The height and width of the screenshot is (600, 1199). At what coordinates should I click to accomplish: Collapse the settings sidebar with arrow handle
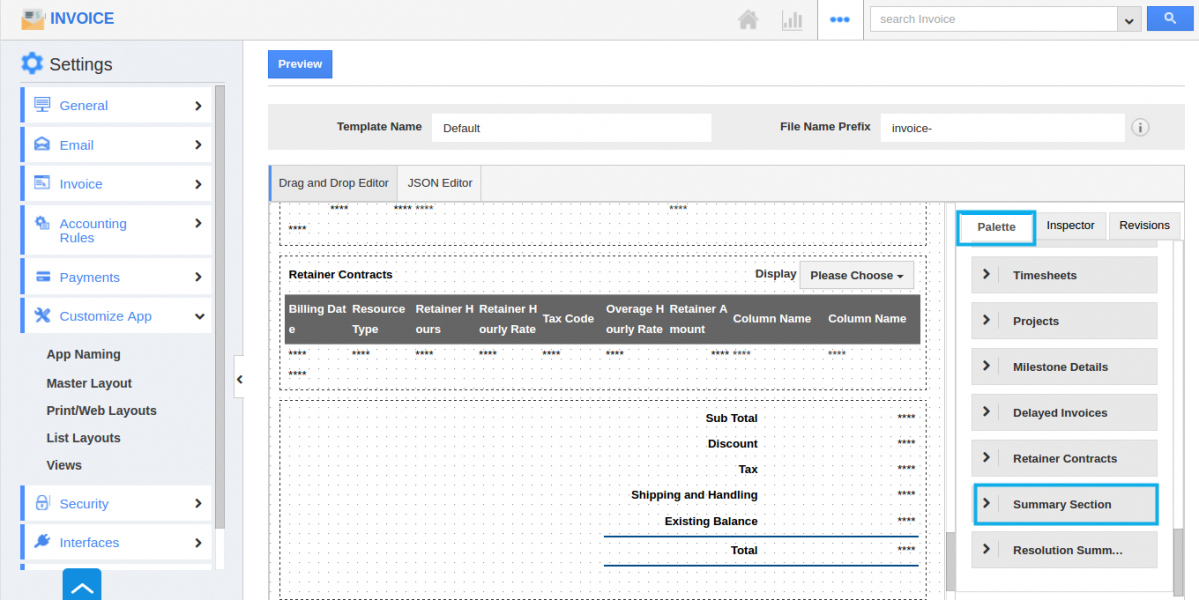point(239,379)
